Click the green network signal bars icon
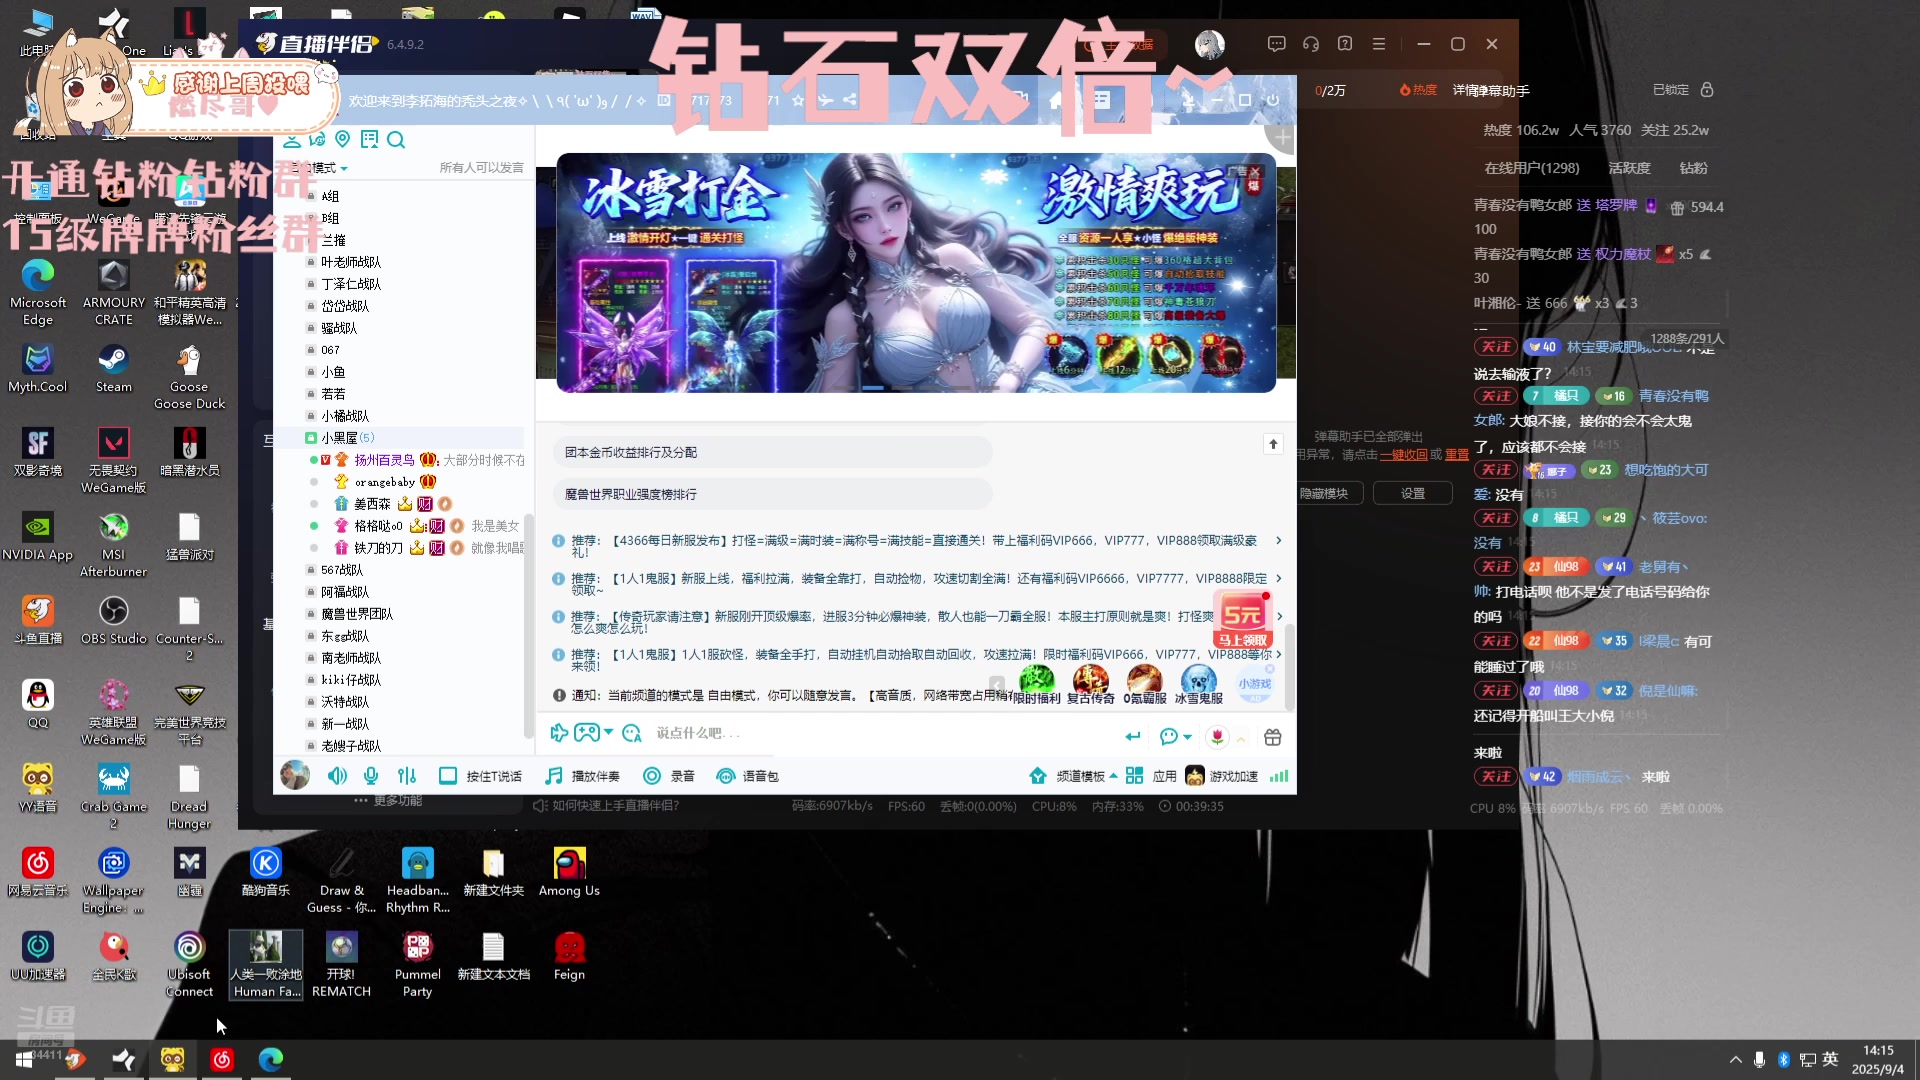The height and width of the screenshot is (1080, 1920). [1279, 776]
